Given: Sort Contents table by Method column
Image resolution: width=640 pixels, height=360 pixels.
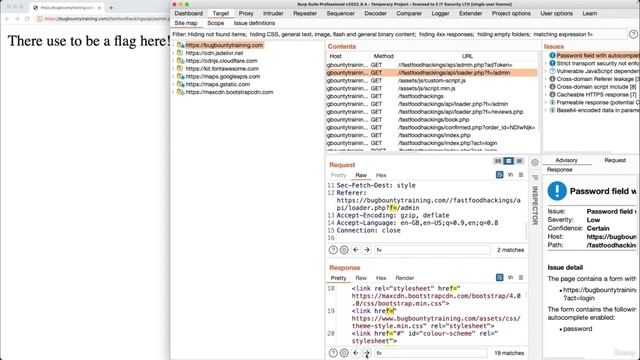Looking at the screenshot, I should point(383,56).
